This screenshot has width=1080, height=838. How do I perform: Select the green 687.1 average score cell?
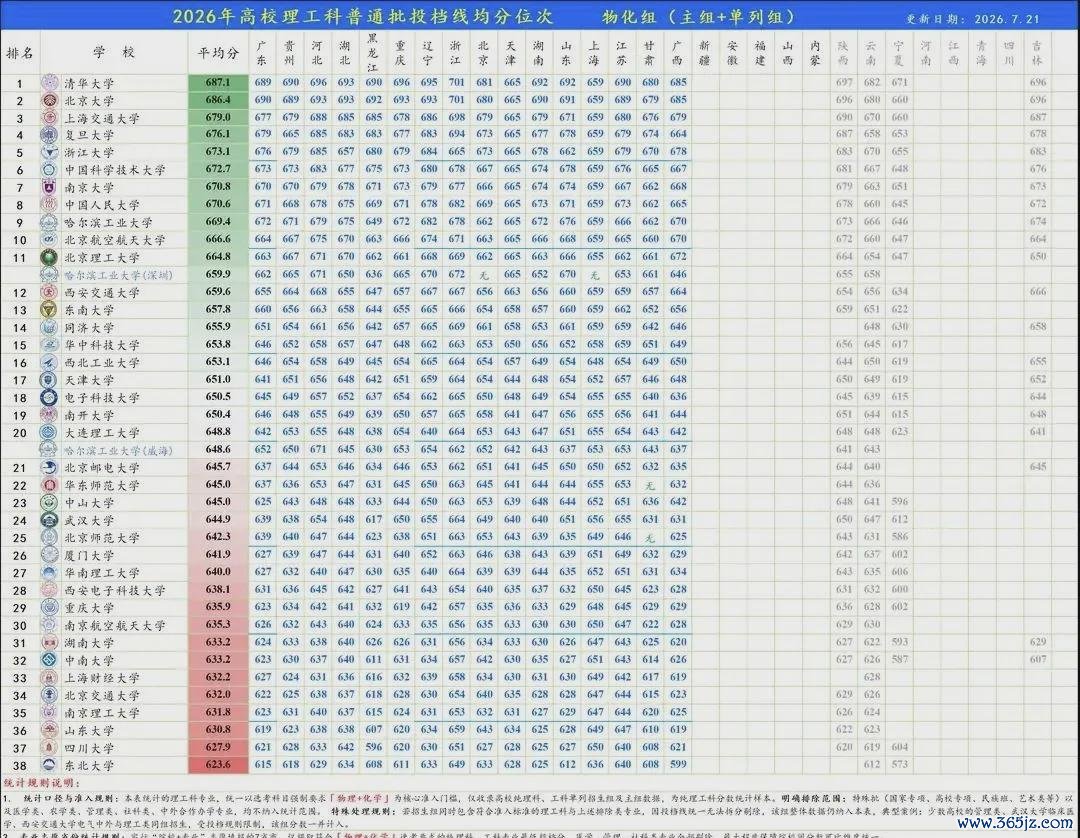coord(218,83)
